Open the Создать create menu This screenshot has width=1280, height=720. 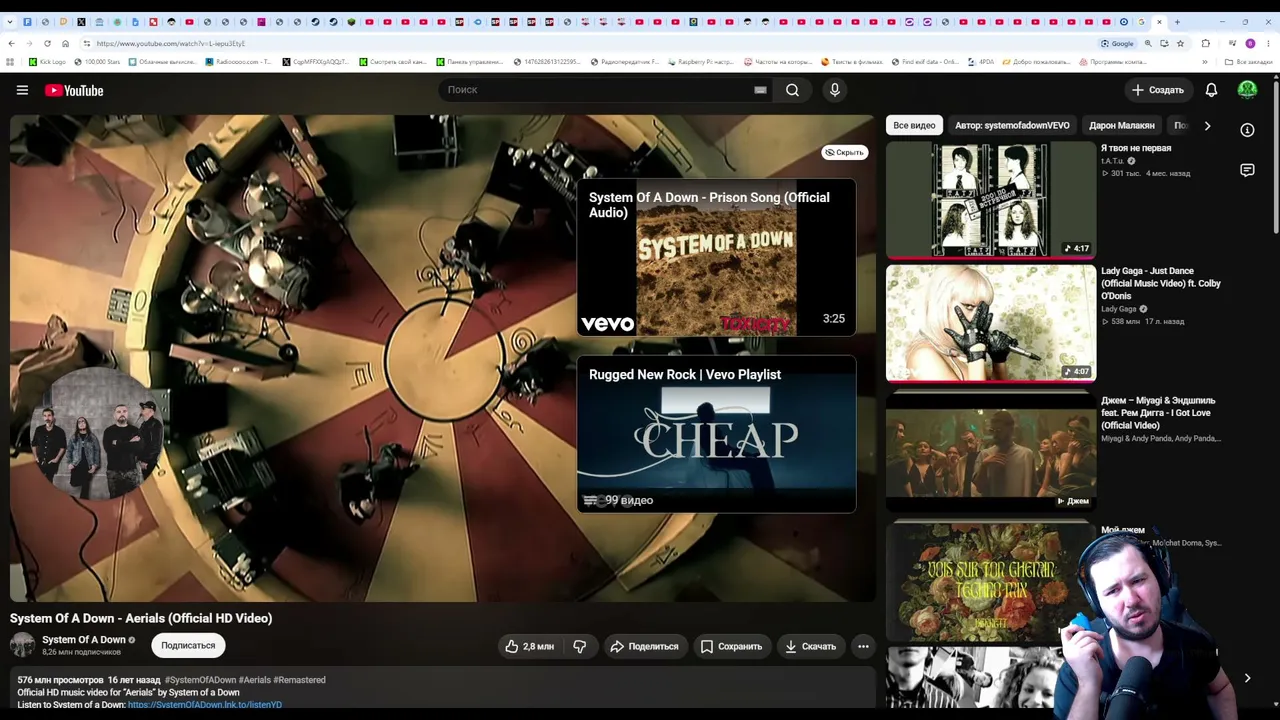1157,90
